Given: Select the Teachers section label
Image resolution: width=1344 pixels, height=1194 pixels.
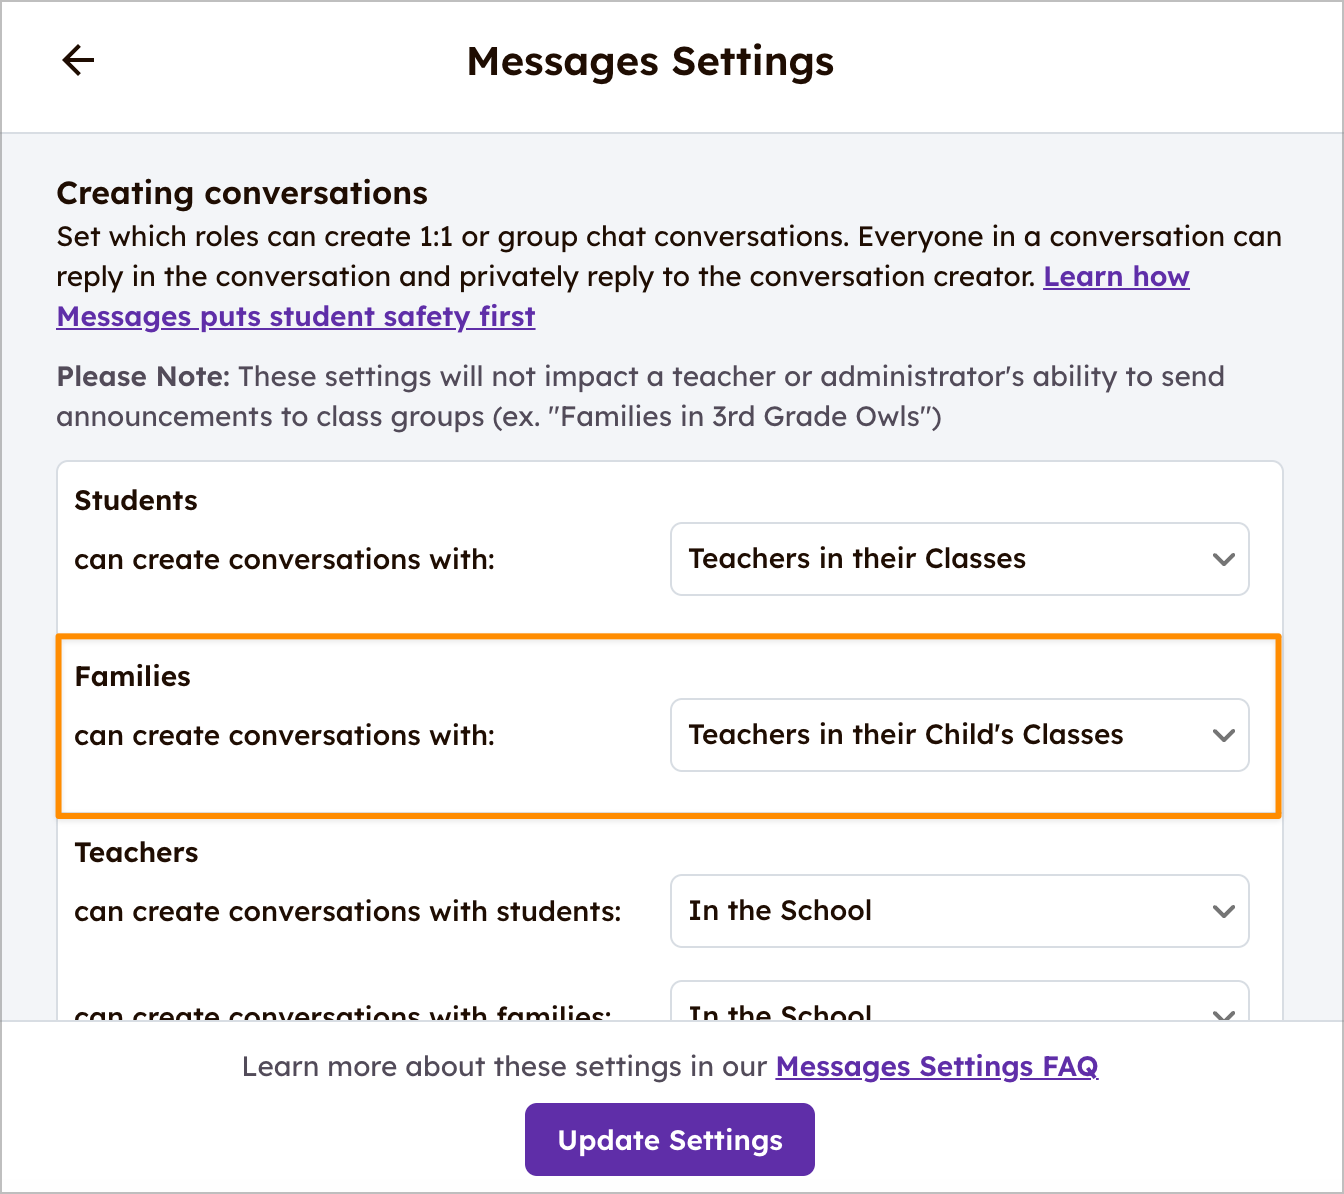Looking at the screenshot, I should click(136, 852).
